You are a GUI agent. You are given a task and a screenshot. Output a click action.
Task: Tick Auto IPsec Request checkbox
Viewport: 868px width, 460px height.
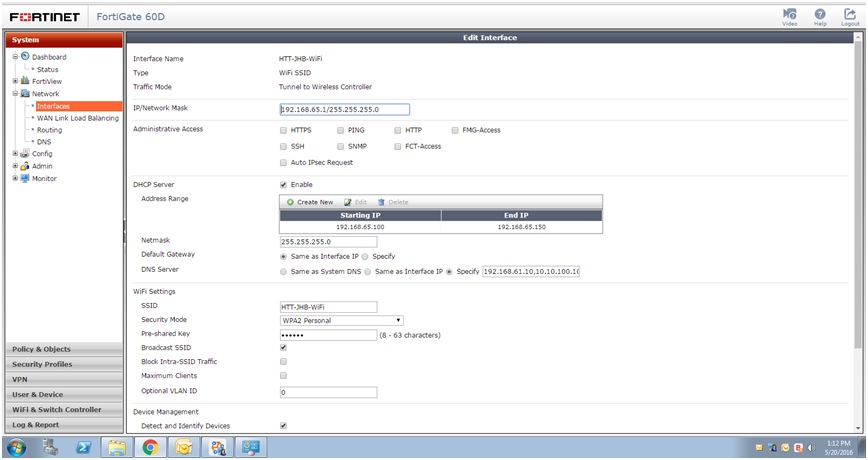pos(283,162)
